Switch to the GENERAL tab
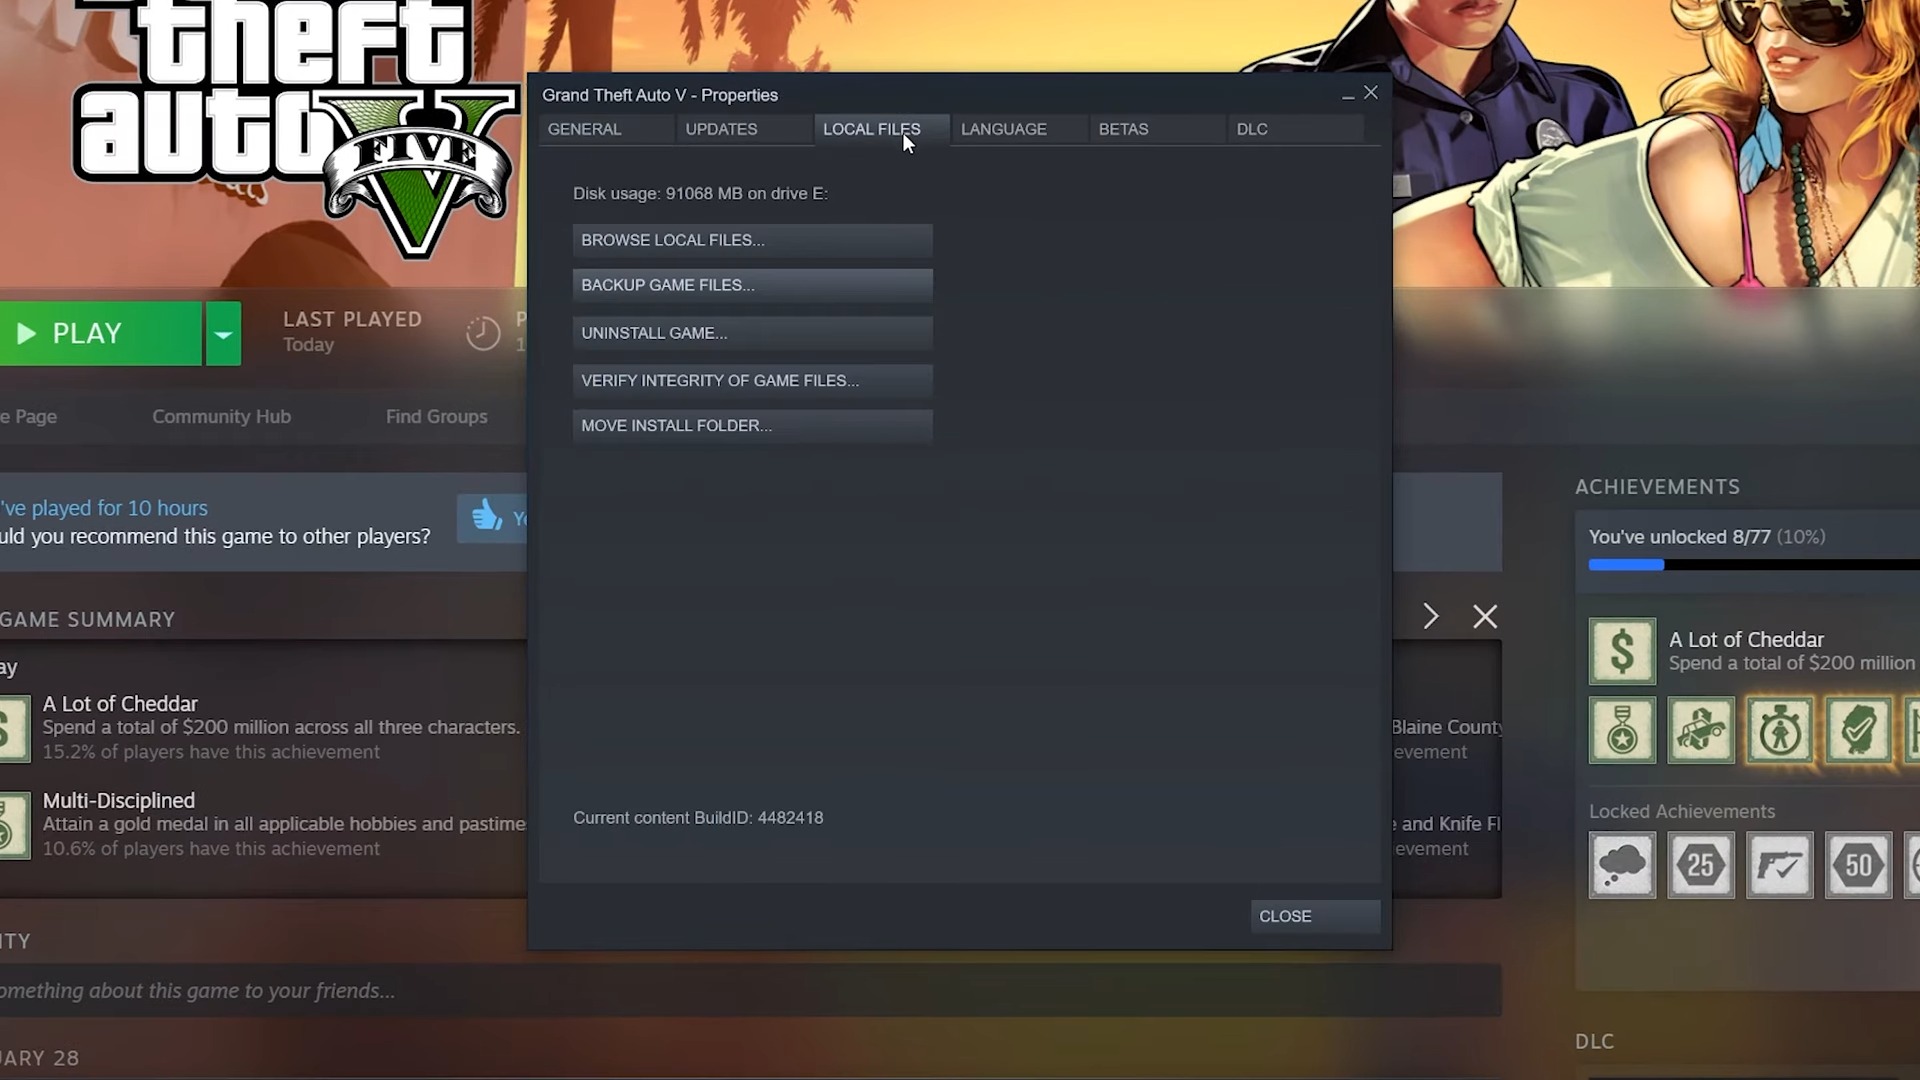 584,128
